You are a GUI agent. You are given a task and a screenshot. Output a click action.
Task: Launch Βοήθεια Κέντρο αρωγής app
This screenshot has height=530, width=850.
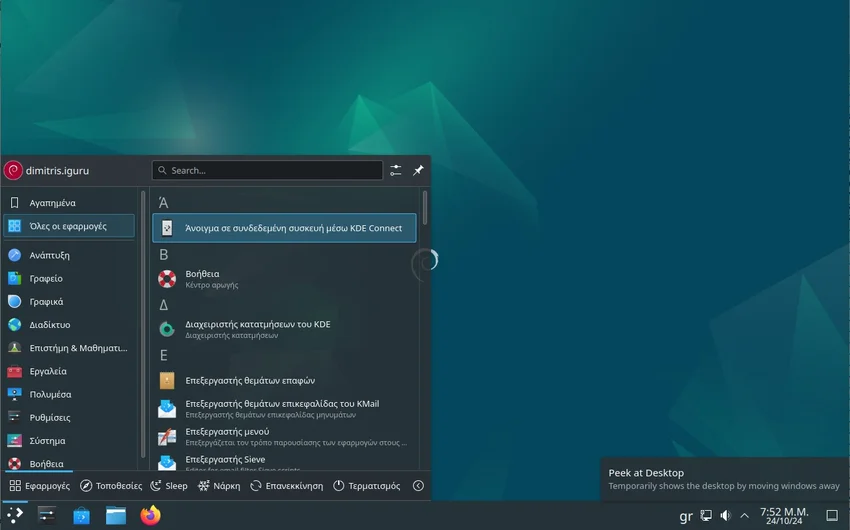point(285,279)
